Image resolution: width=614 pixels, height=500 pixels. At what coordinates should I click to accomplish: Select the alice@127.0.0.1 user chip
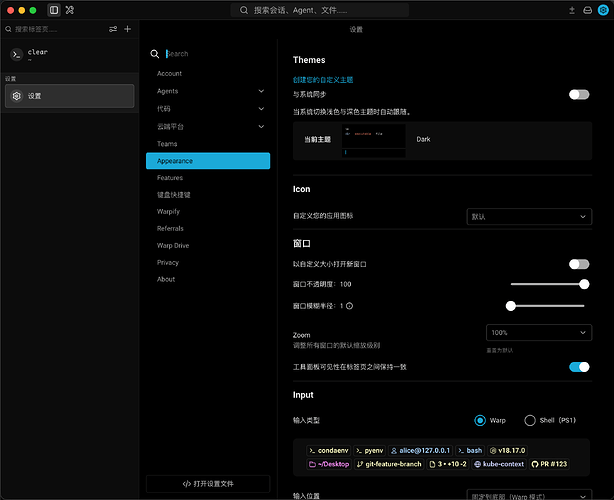click(x=421, y=451)
